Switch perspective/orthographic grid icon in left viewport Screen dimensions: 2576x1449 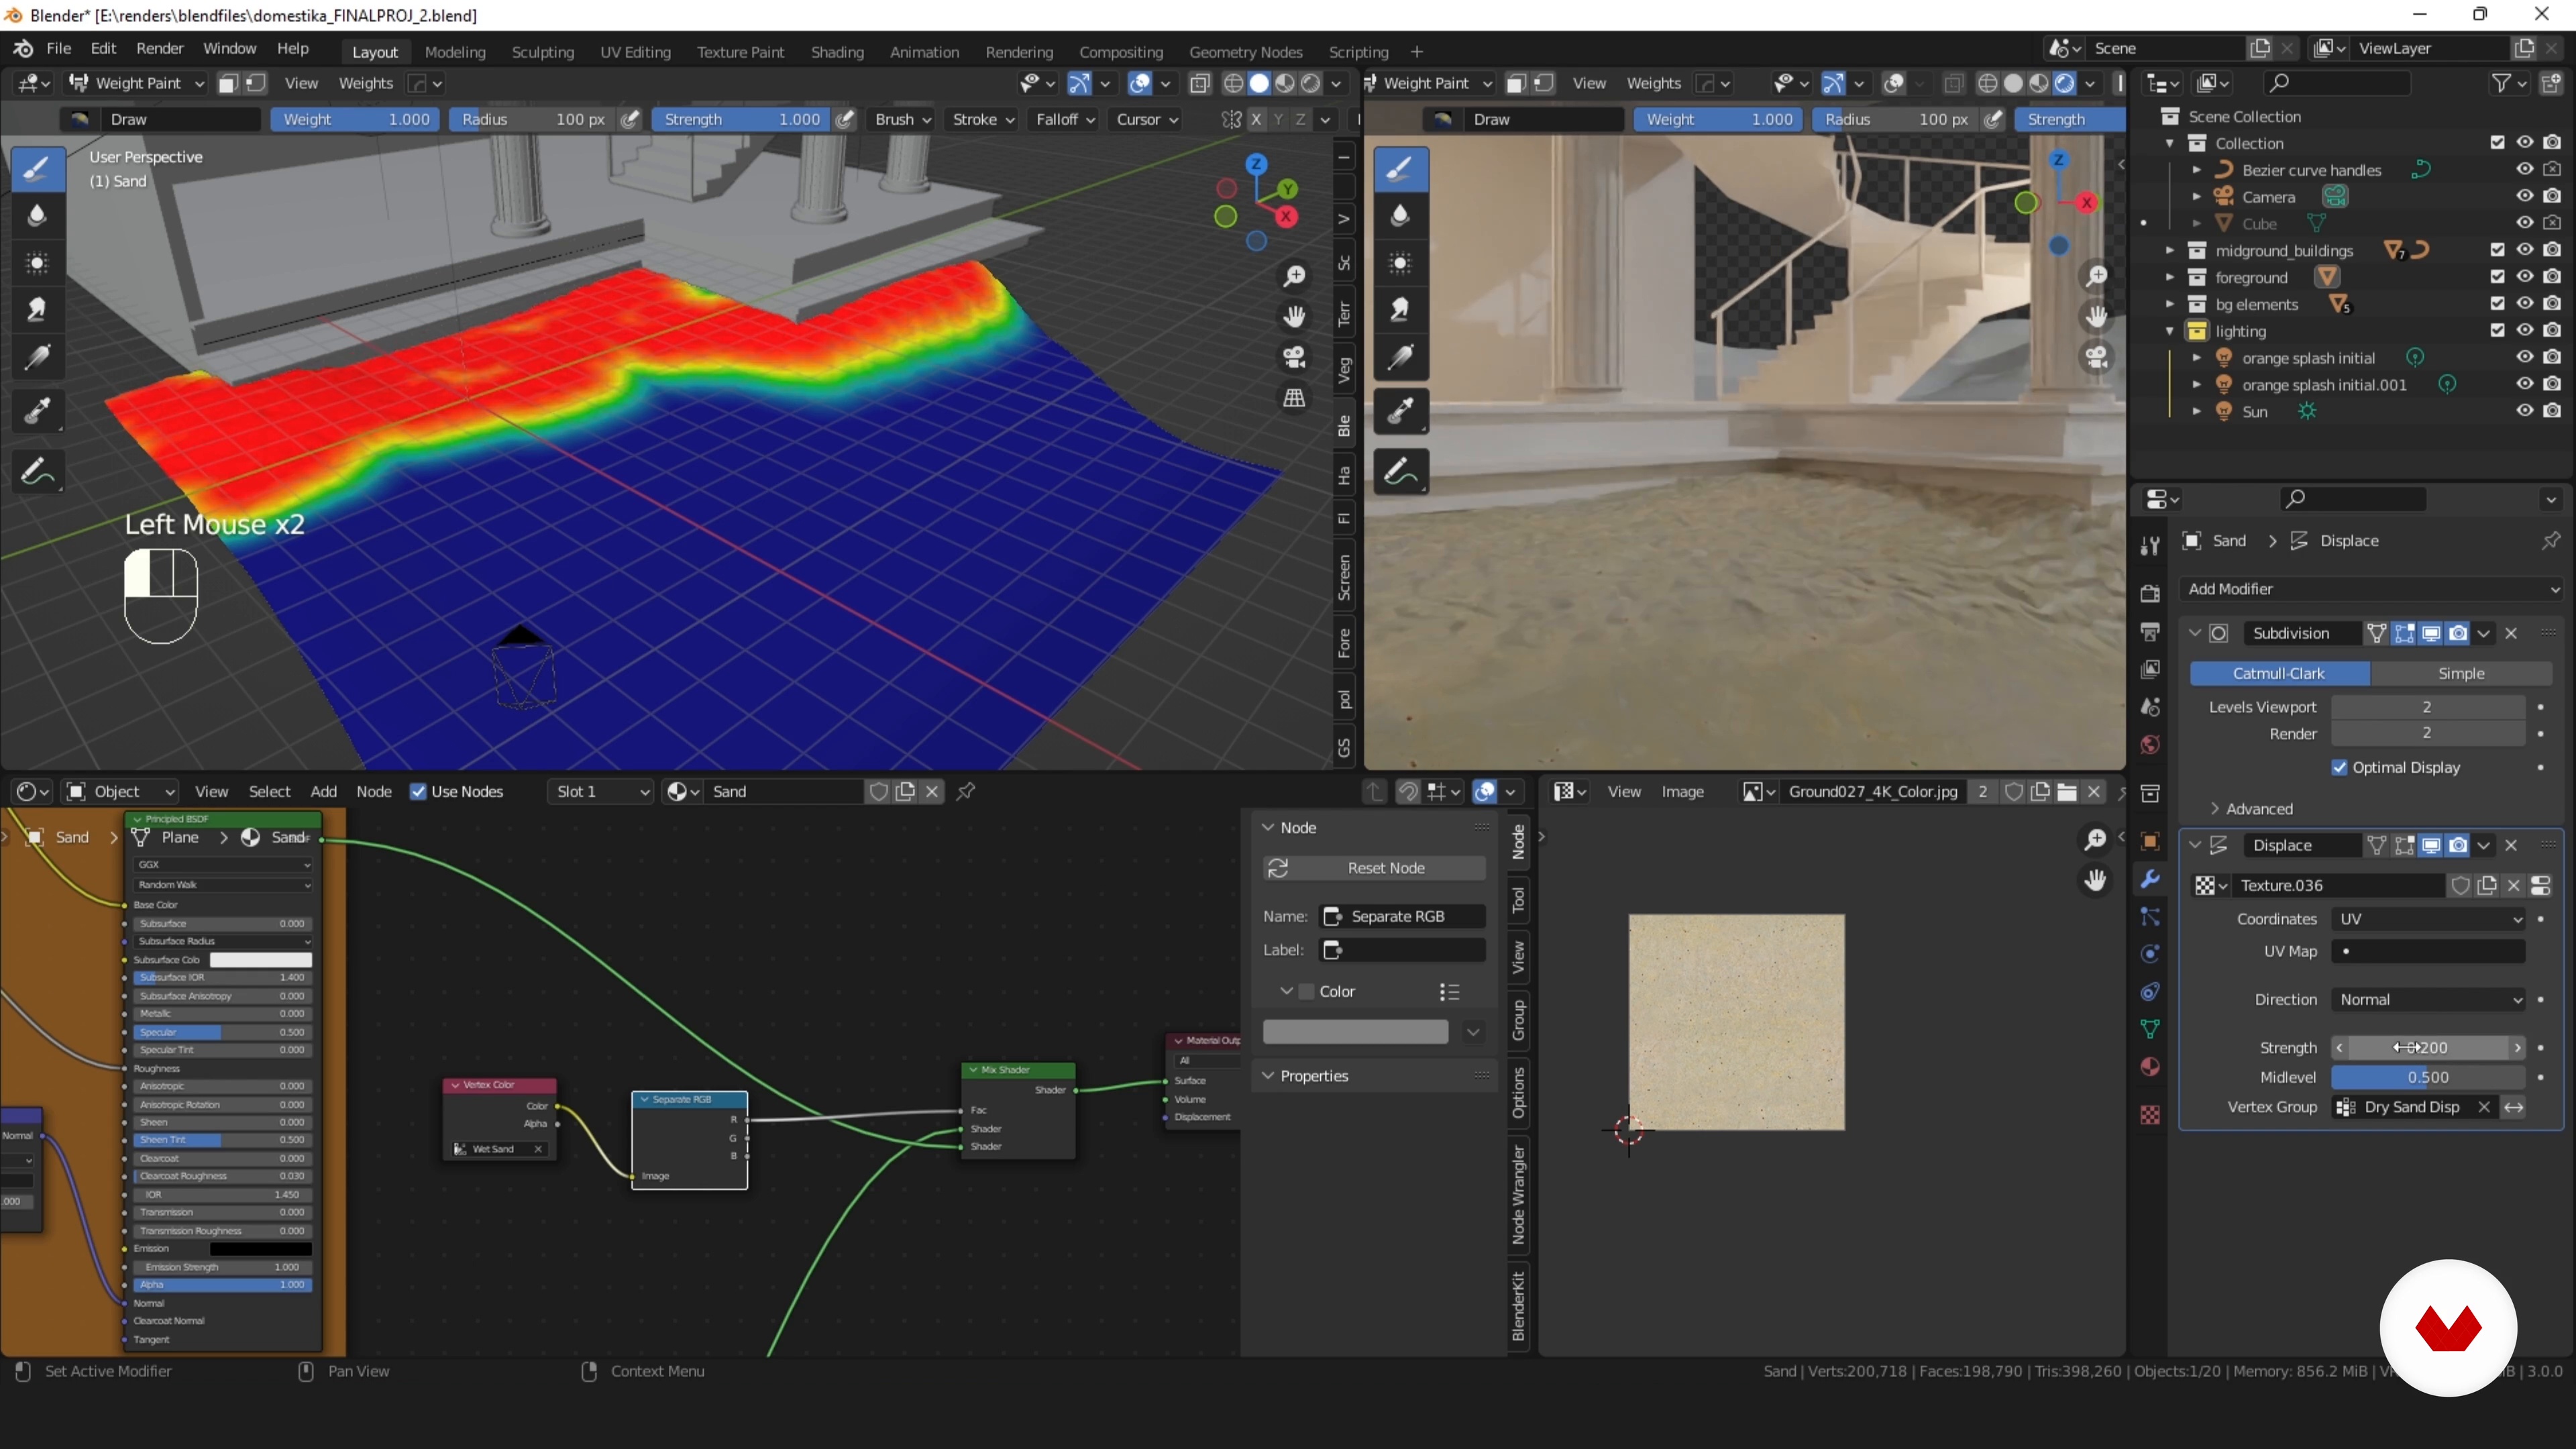point(1295,398)
